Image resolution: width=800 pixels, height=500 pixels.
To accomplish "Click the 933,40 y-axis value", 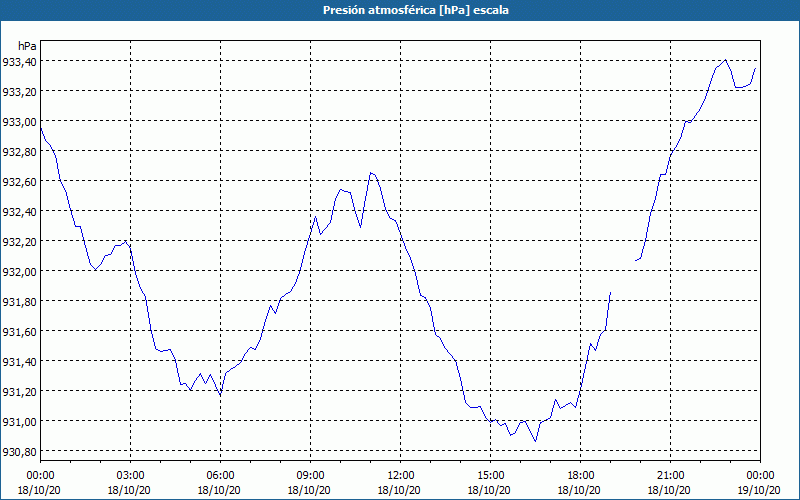I will 19,62.
